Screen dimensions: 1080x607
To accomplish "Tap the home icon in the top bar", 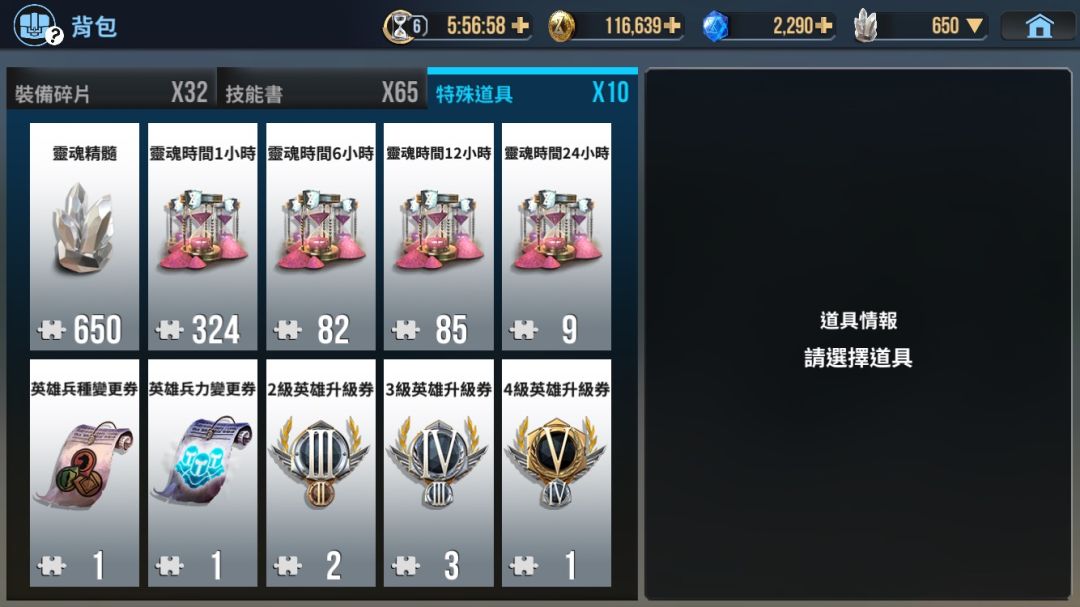I will point(1039,26).
